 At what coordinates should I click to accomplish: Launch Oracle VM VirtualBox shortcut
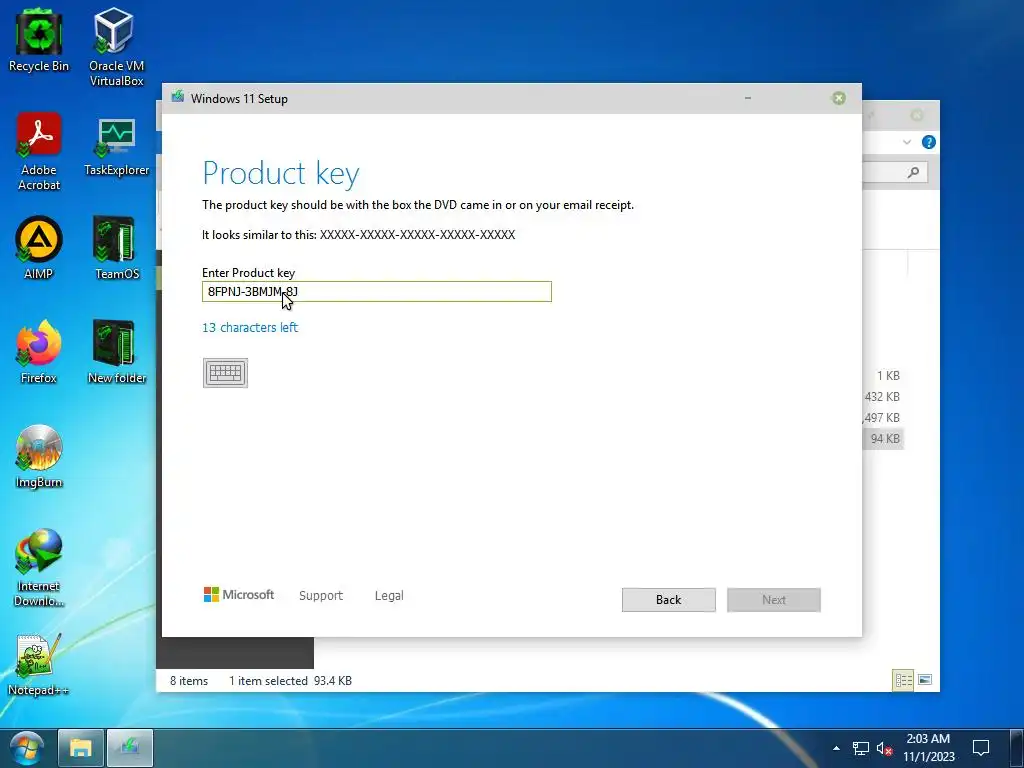[116, 47]
